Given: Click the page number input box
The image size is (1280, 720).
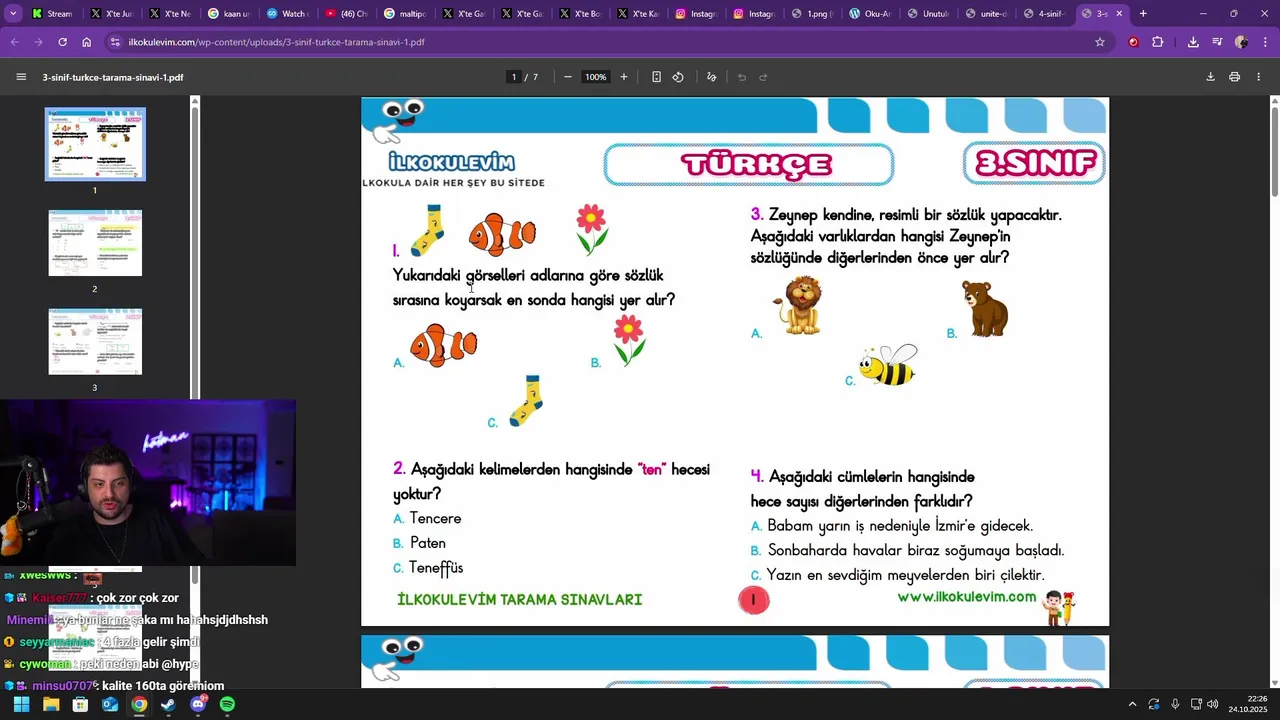Looking at the screenshot, I should (x=514, y=77).
